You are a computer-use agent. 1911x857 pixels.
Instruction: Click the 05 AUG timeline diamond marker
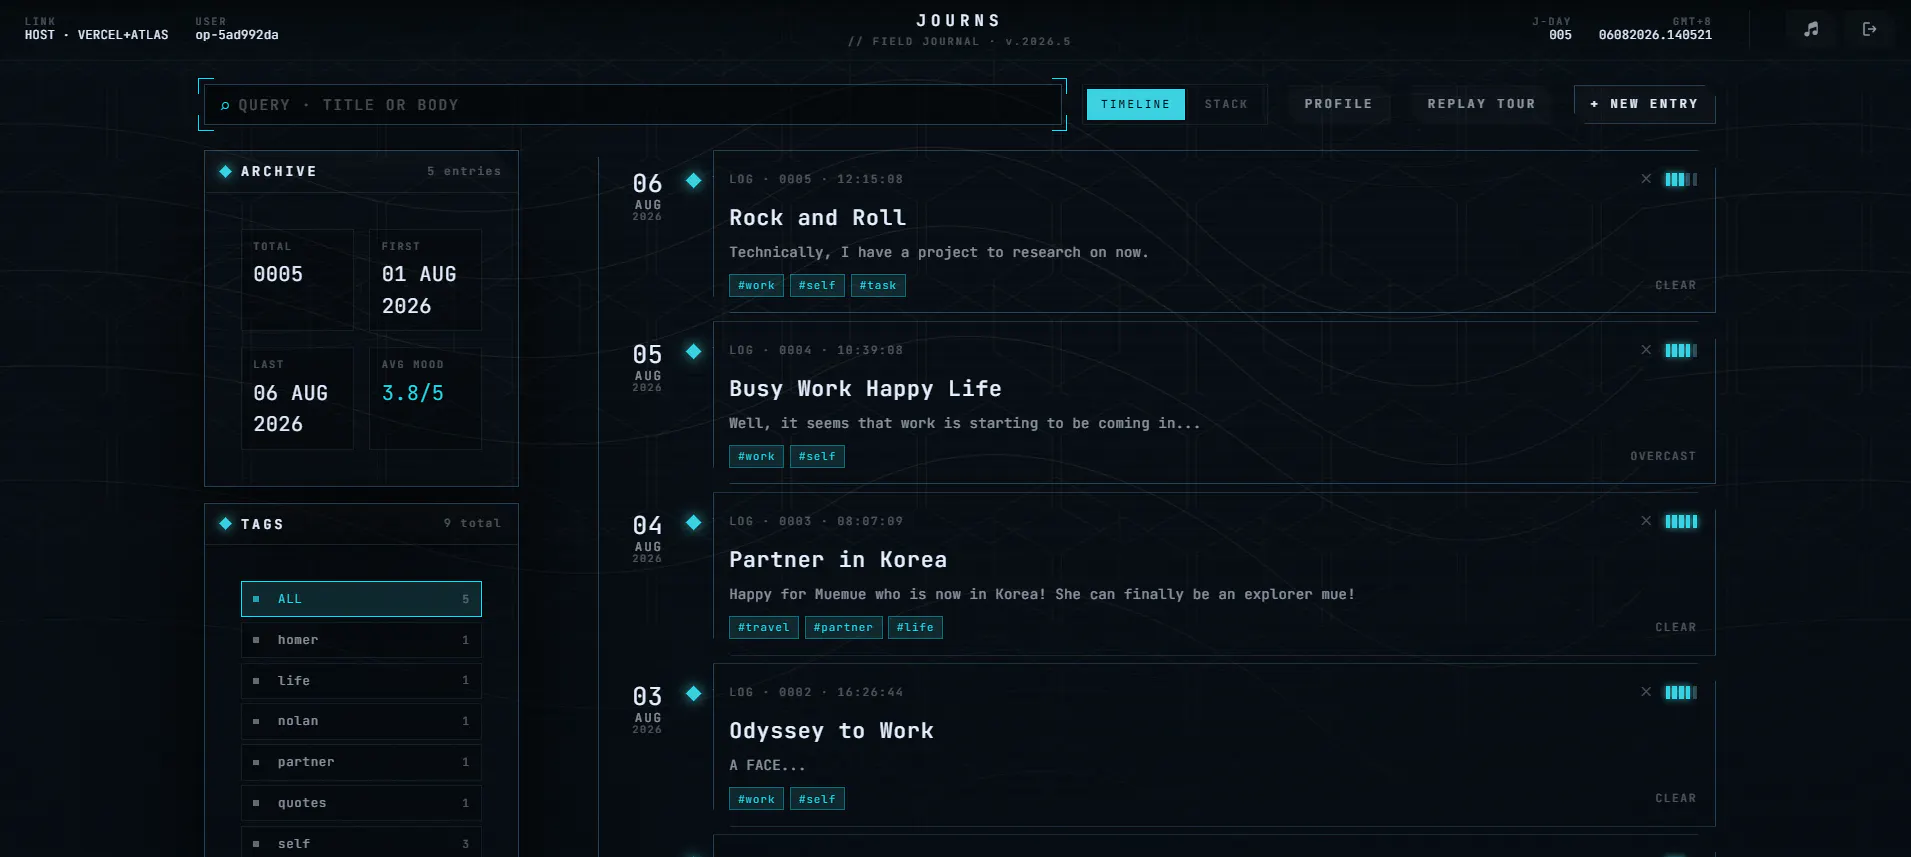pos(693,351)
